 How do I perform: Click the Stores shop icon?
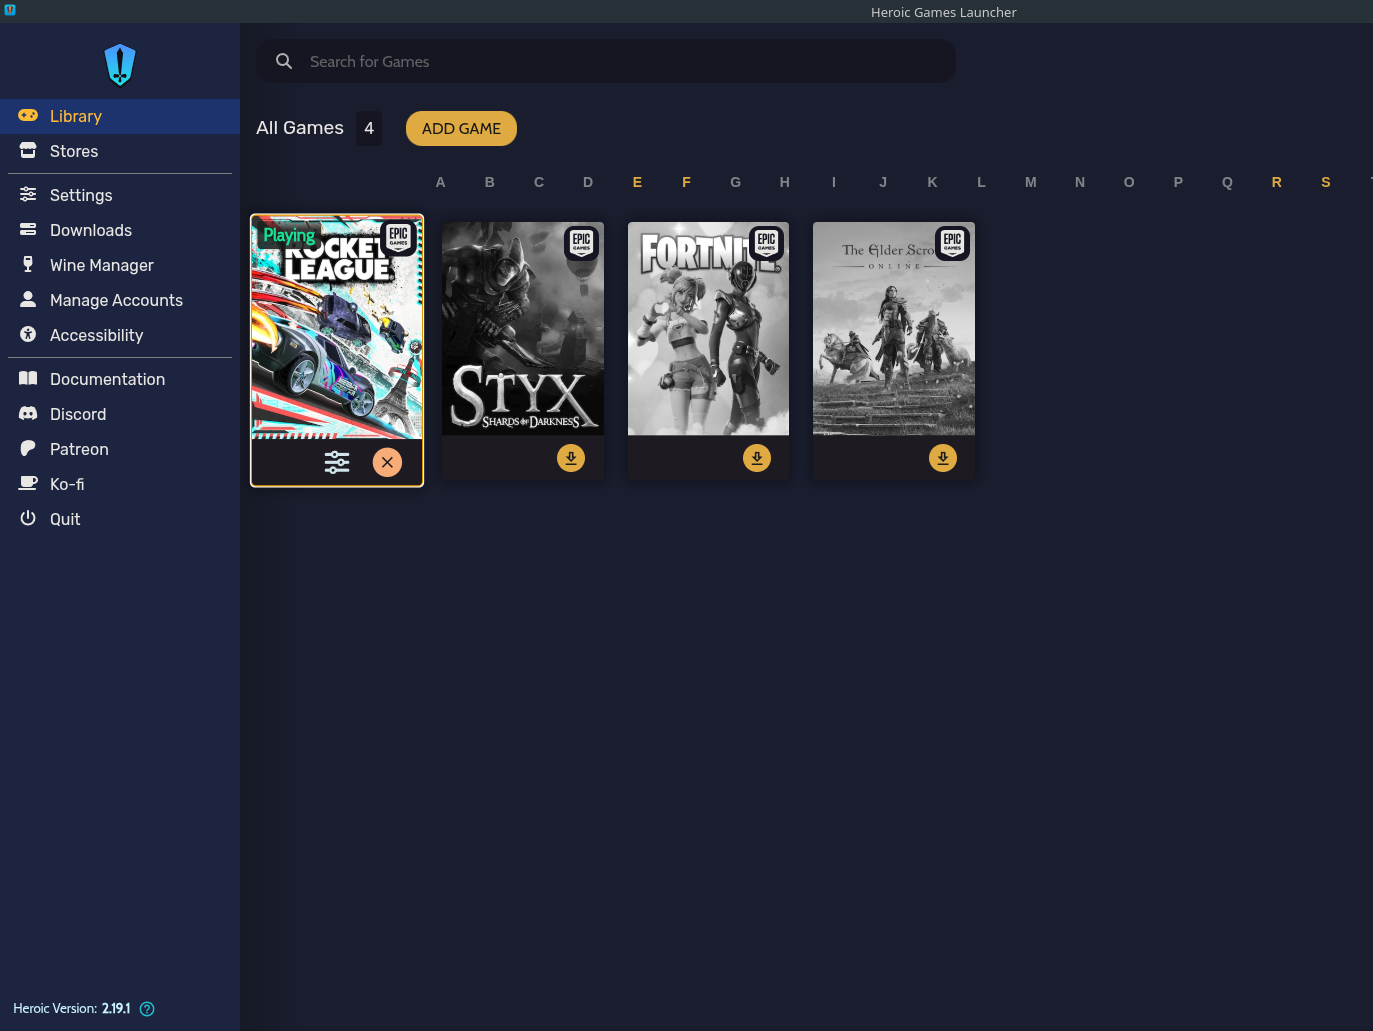tap(28, 150)
